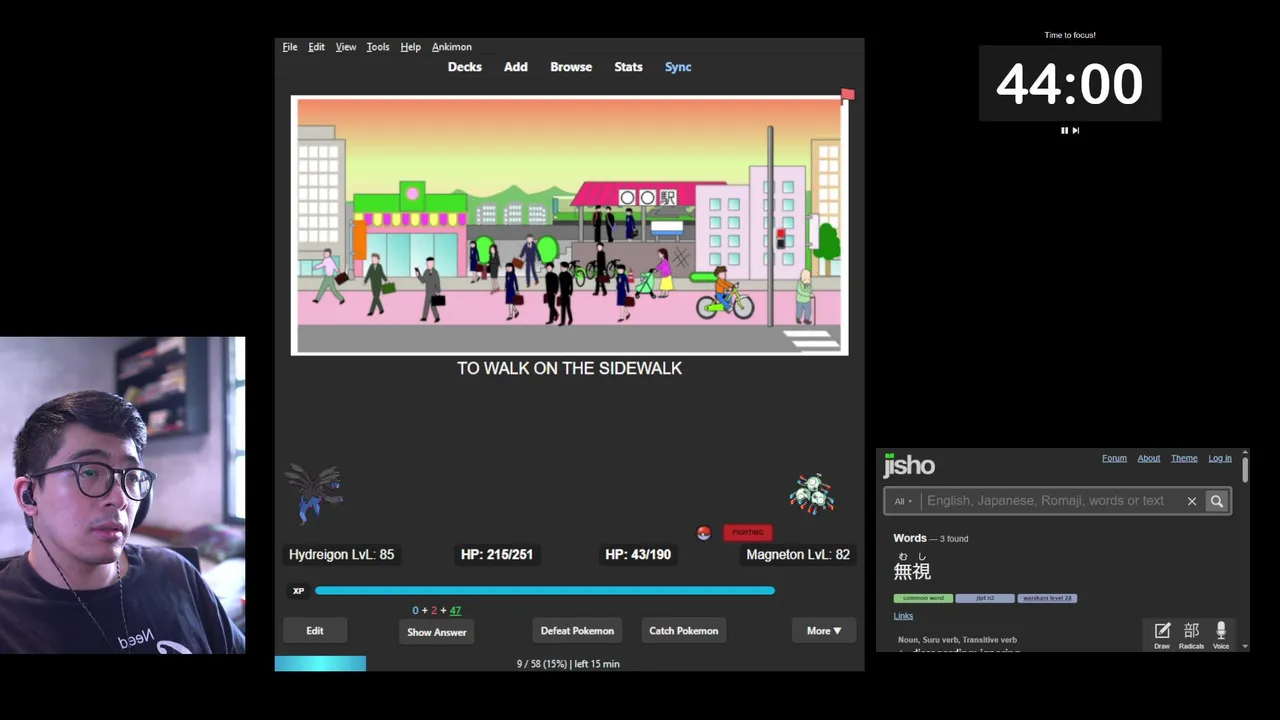Screen dimensions: 1280x720
Task: Click the street scene card image
Action: (570, 225)
